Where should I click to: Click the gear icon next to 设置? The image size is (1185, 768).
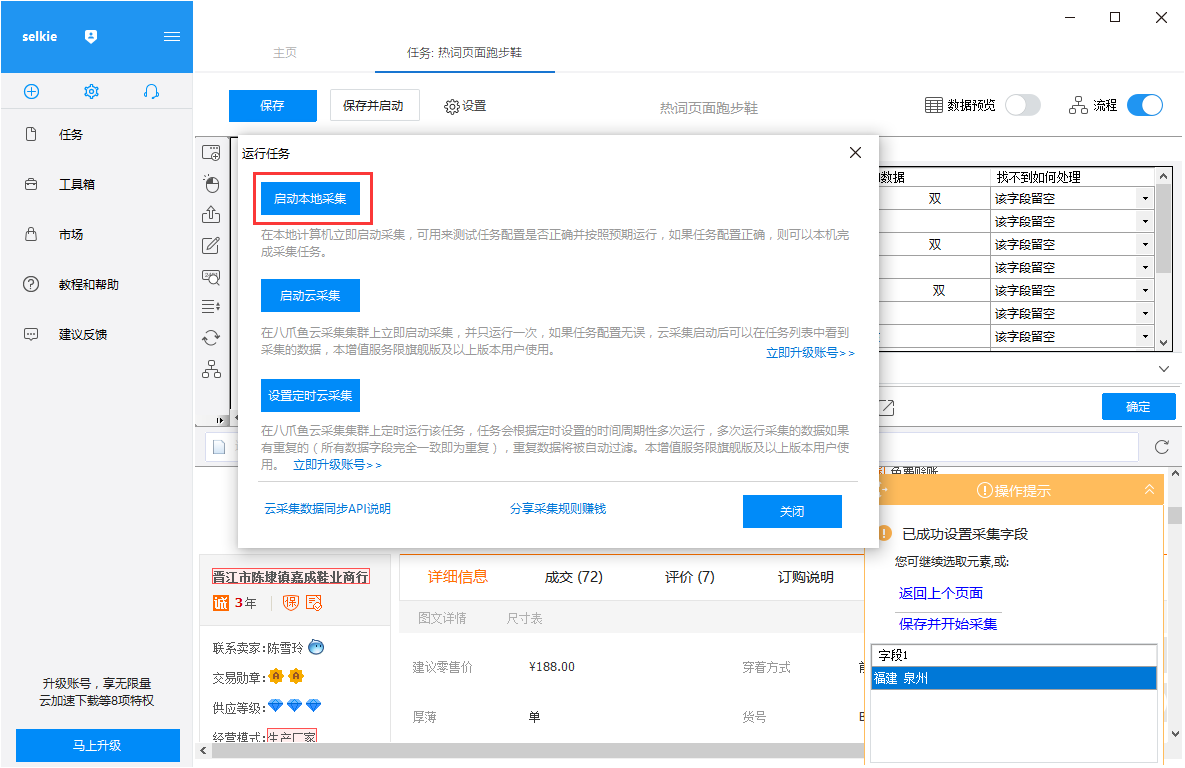(x=452, y=107)
